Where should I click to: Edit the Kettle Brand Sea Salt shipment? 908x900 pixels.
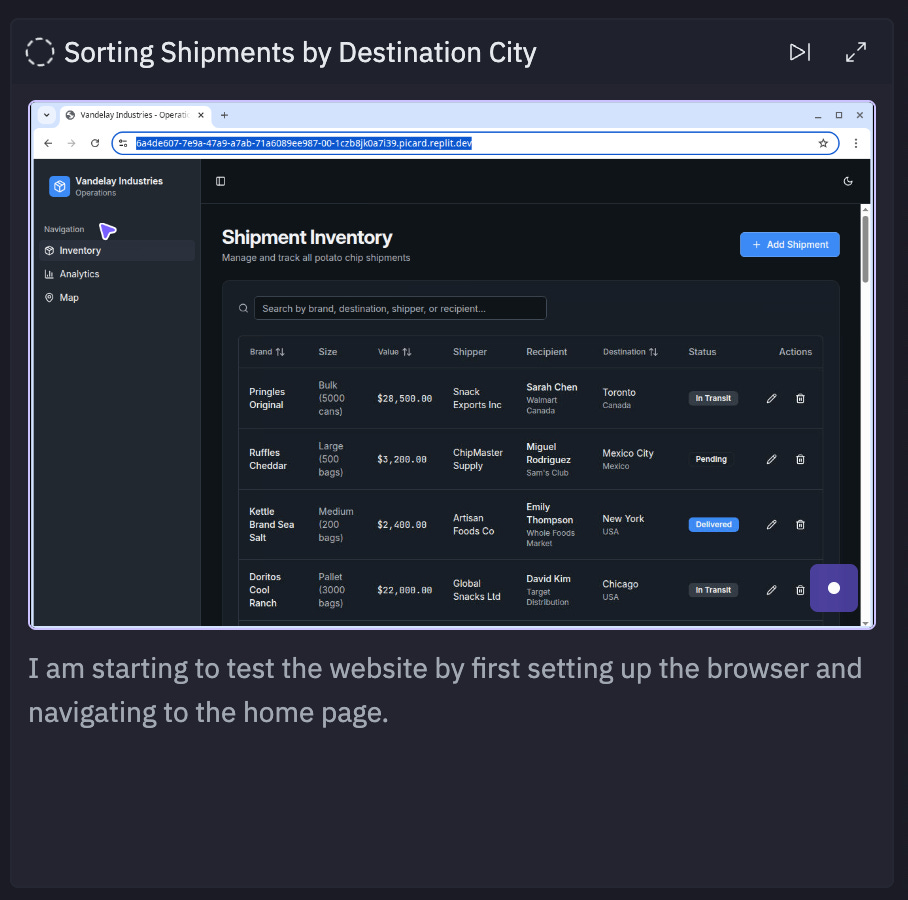[x=771, y=525]
